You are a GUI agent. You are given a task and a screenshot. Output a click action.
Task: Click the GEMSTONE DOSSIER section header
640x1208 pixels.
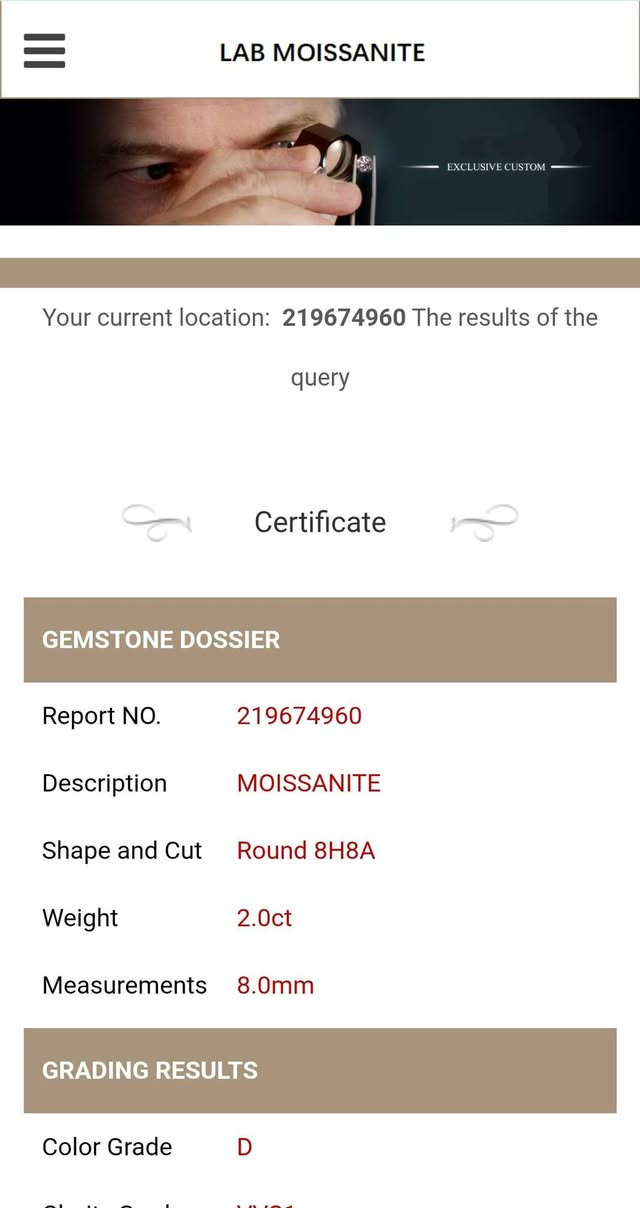coord(161,640)
